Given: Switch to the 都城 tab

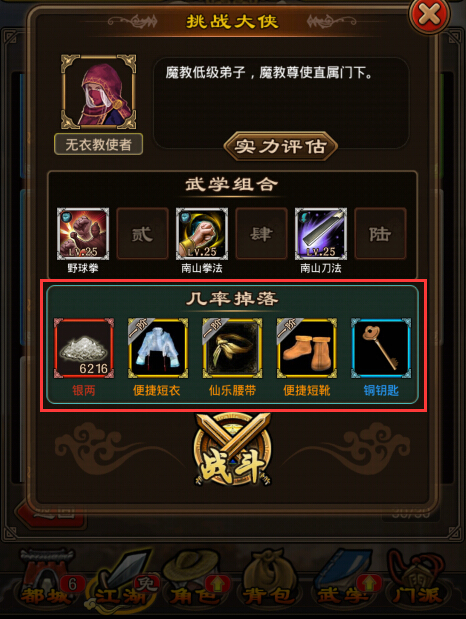Looking at the screenshot, I should [49, 582].
